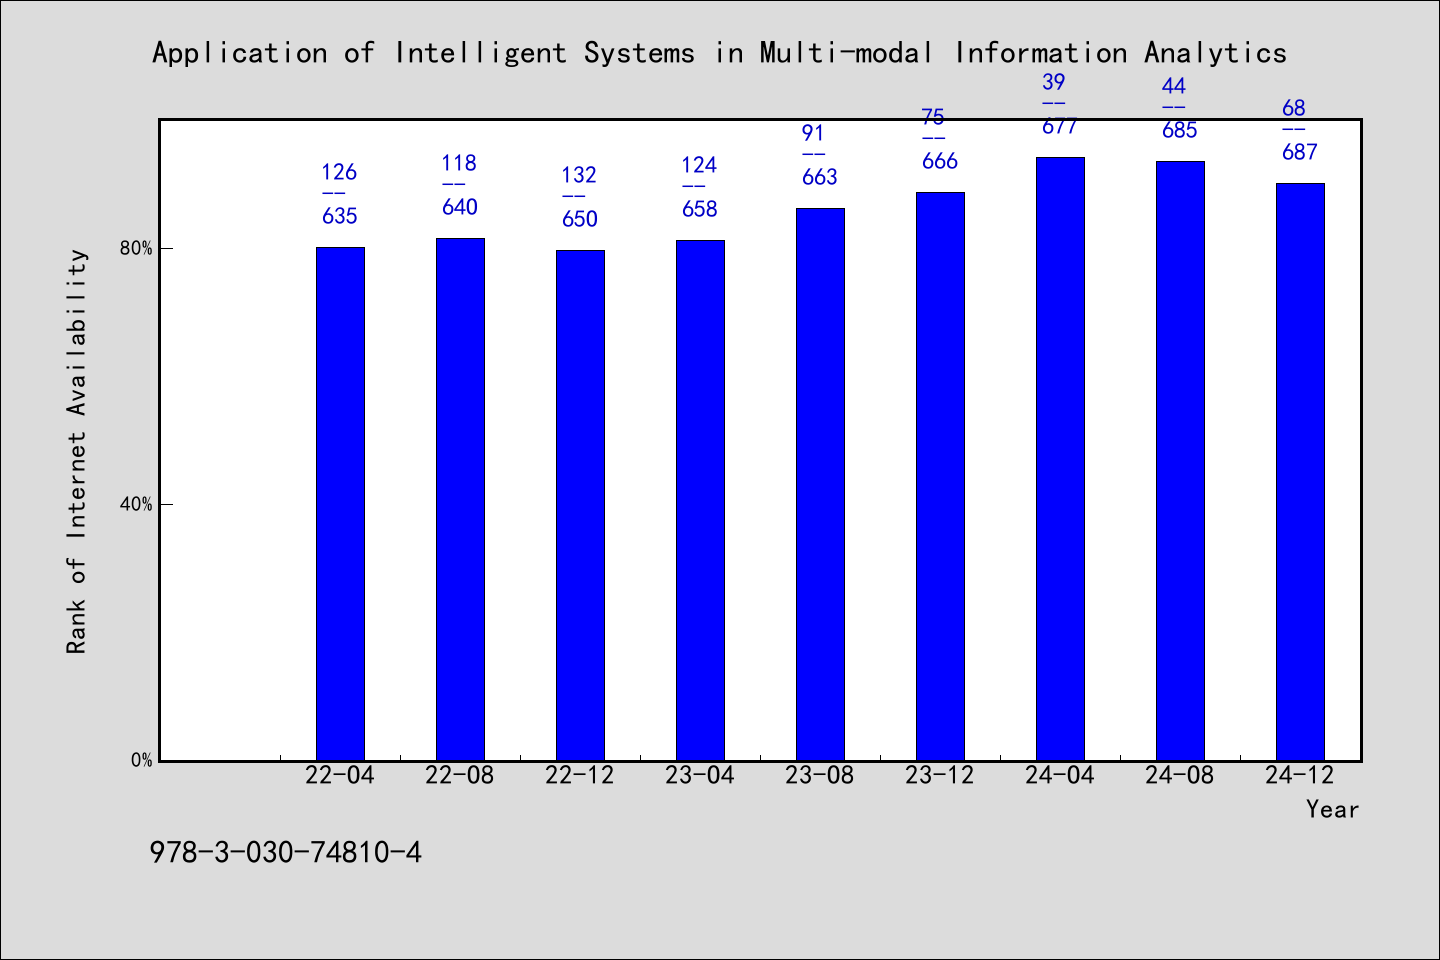1440x960 pixels.
Task: Click the data label '126' above 22-04
Action: tap(339, 172)
